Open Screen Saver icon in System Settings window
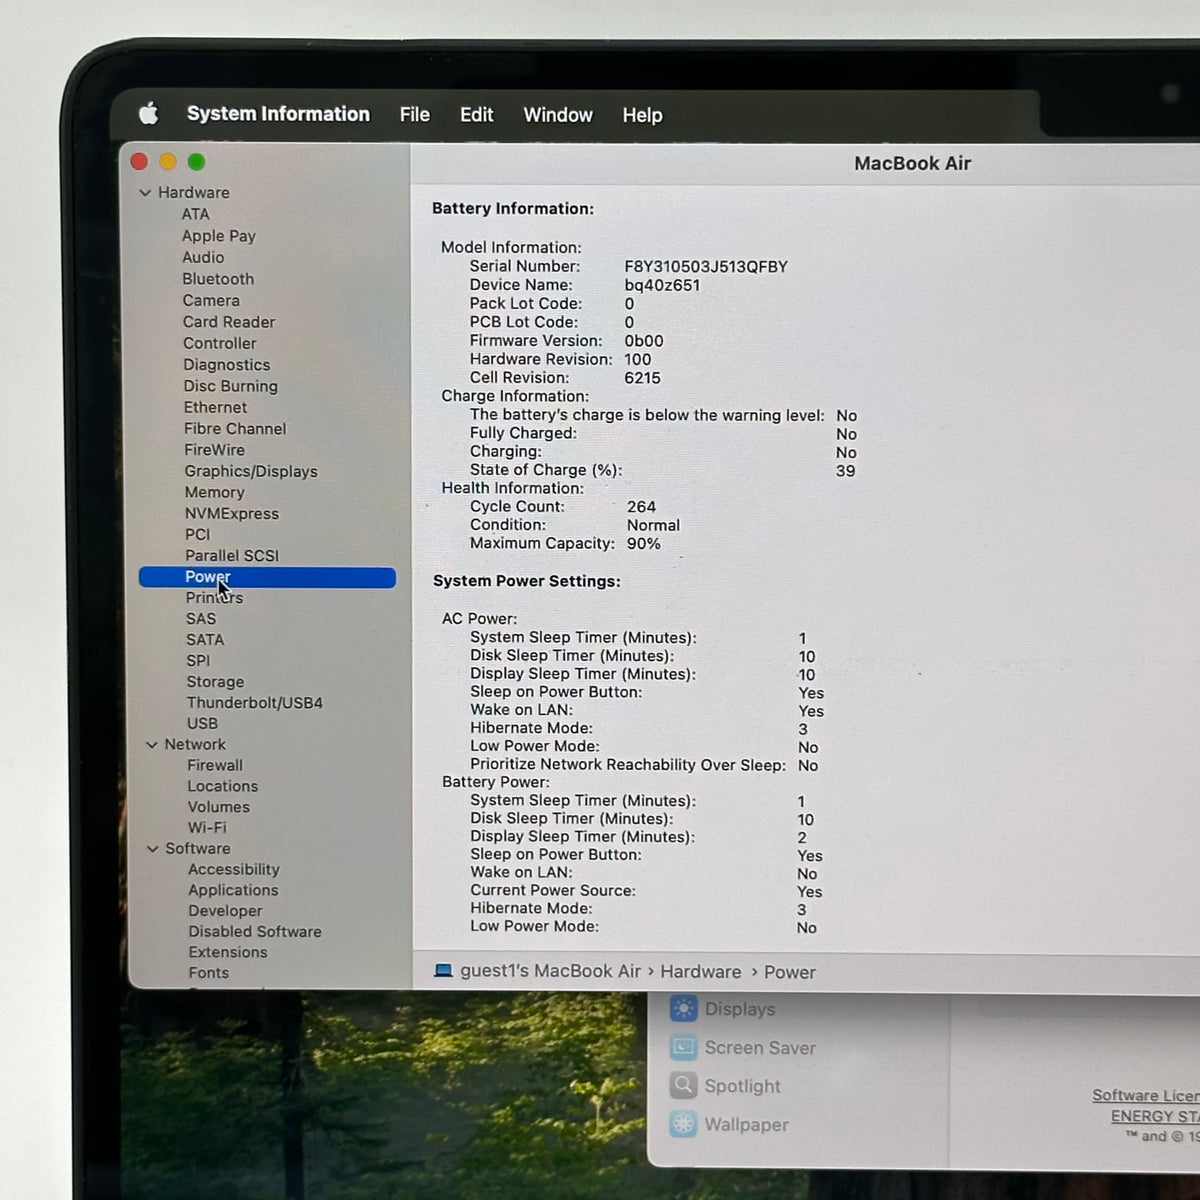This screenshot has width=1200, height=1200. [x=684, y=1047]
